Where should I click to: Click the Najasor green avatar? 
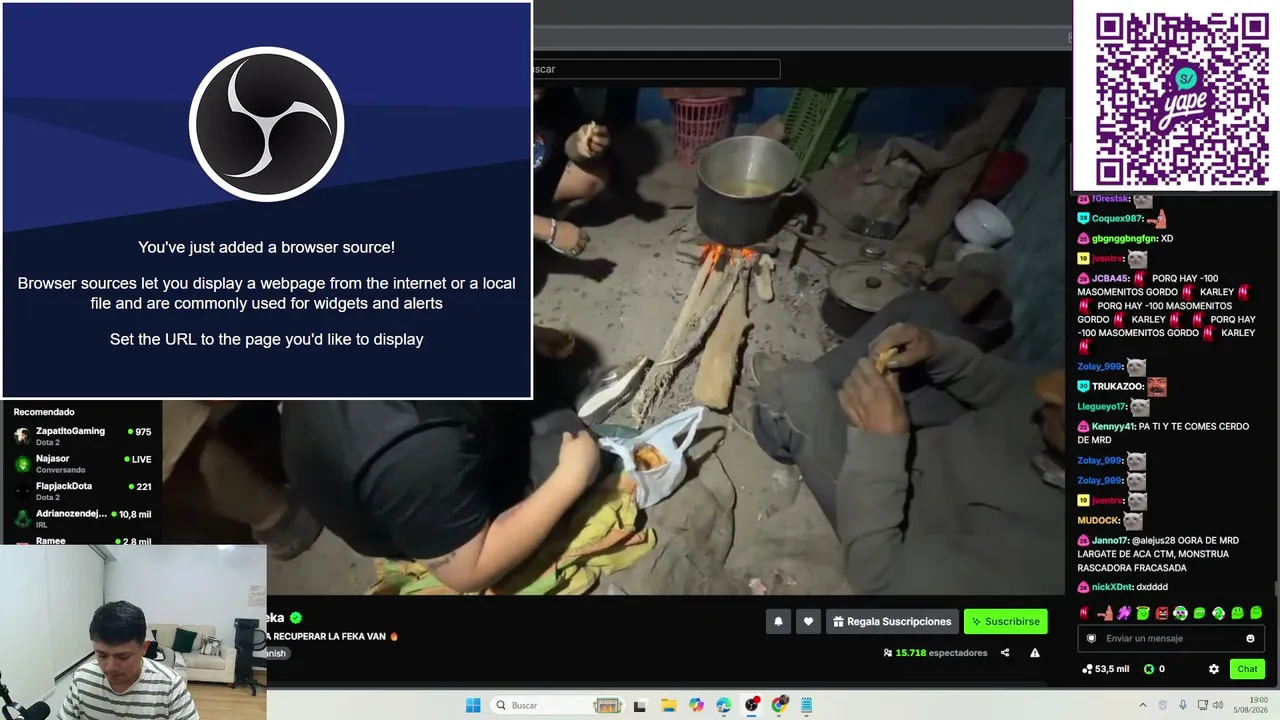click(22, 464)
